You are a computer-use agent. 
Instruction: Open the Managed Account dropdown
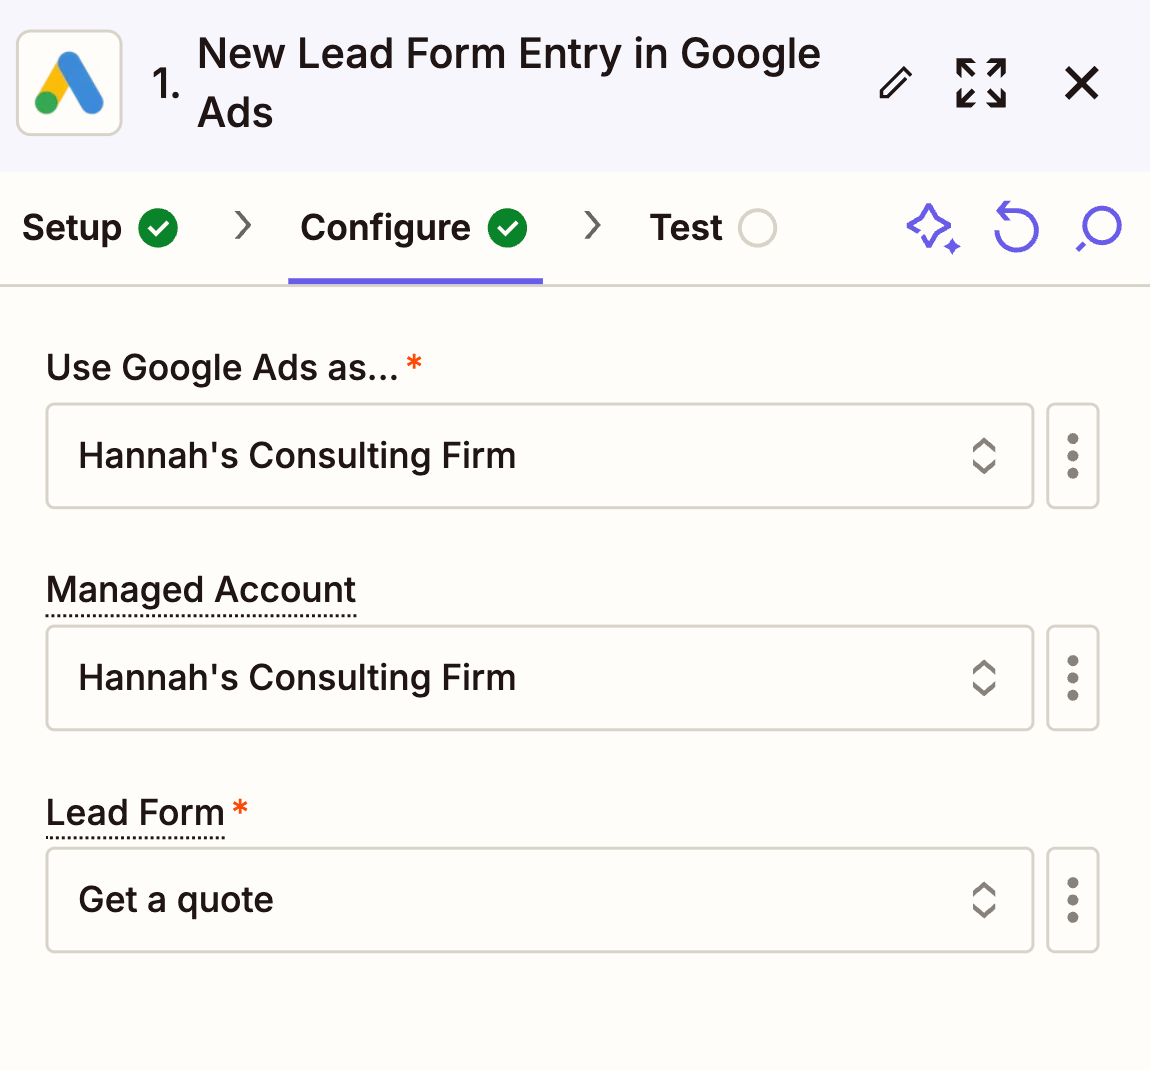pyautogui.click(x=539, y=678)
